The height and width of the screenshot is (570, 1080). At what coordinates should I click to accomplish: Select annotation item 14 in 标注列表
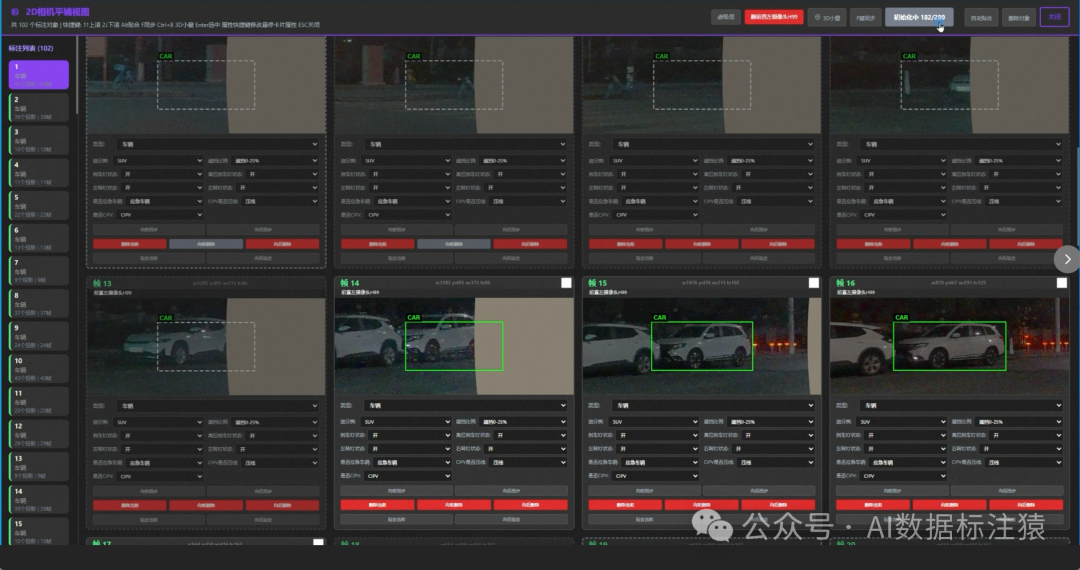(39, 499)
